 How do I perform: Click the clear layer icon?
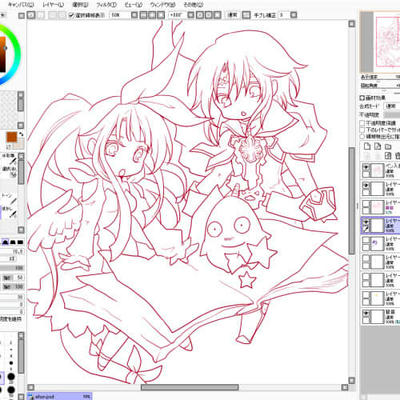388,156
